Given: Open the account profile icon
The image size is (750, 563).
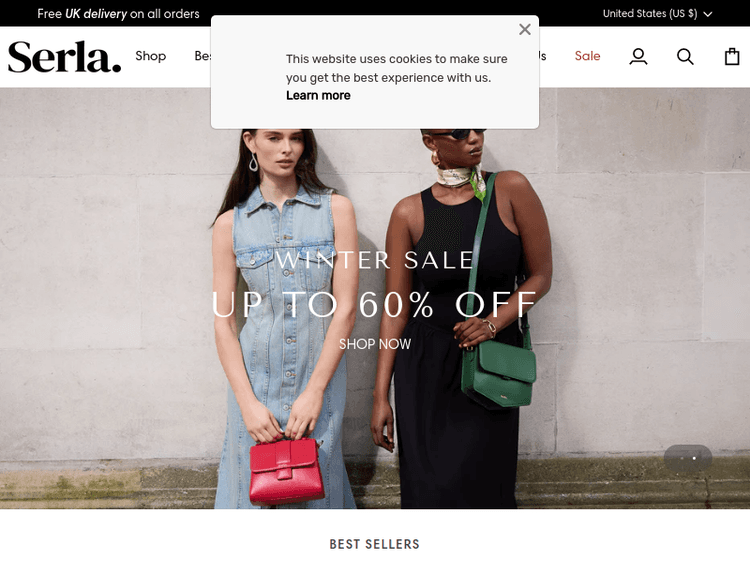Looking at the screenshot, I should click(638, 56).
